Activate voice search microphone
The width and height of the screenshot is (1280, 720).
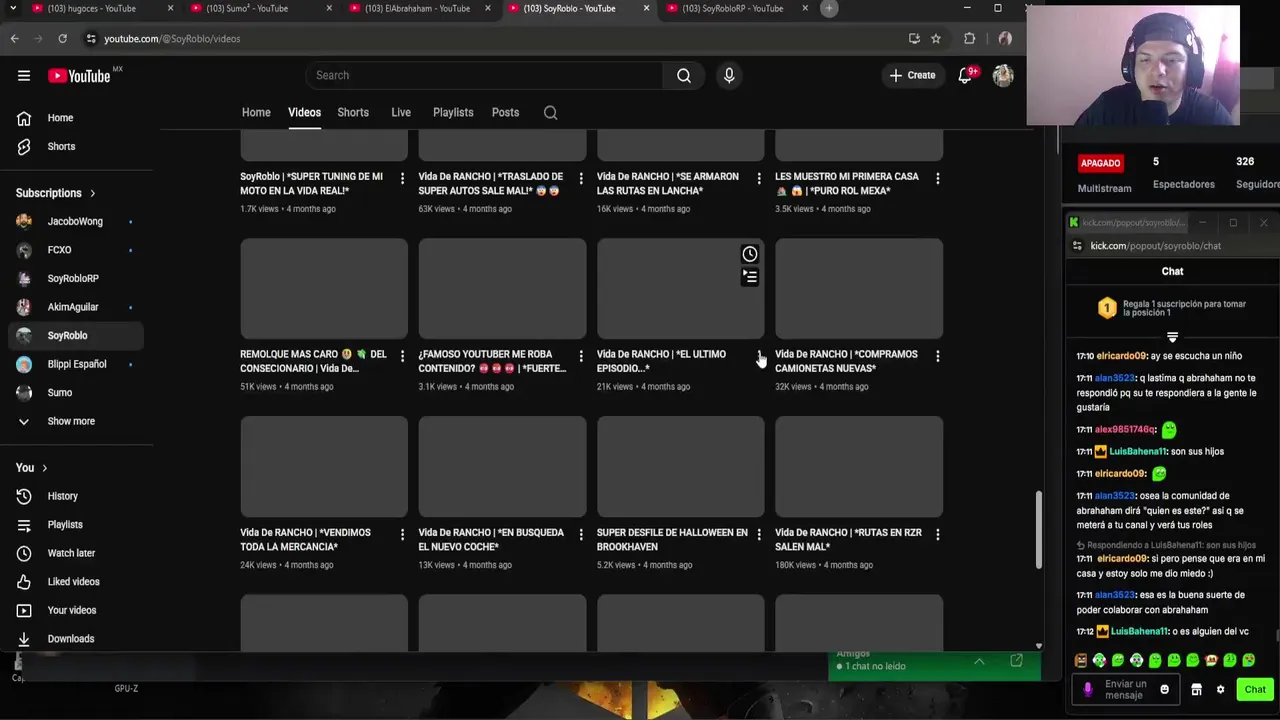[729, 75]
